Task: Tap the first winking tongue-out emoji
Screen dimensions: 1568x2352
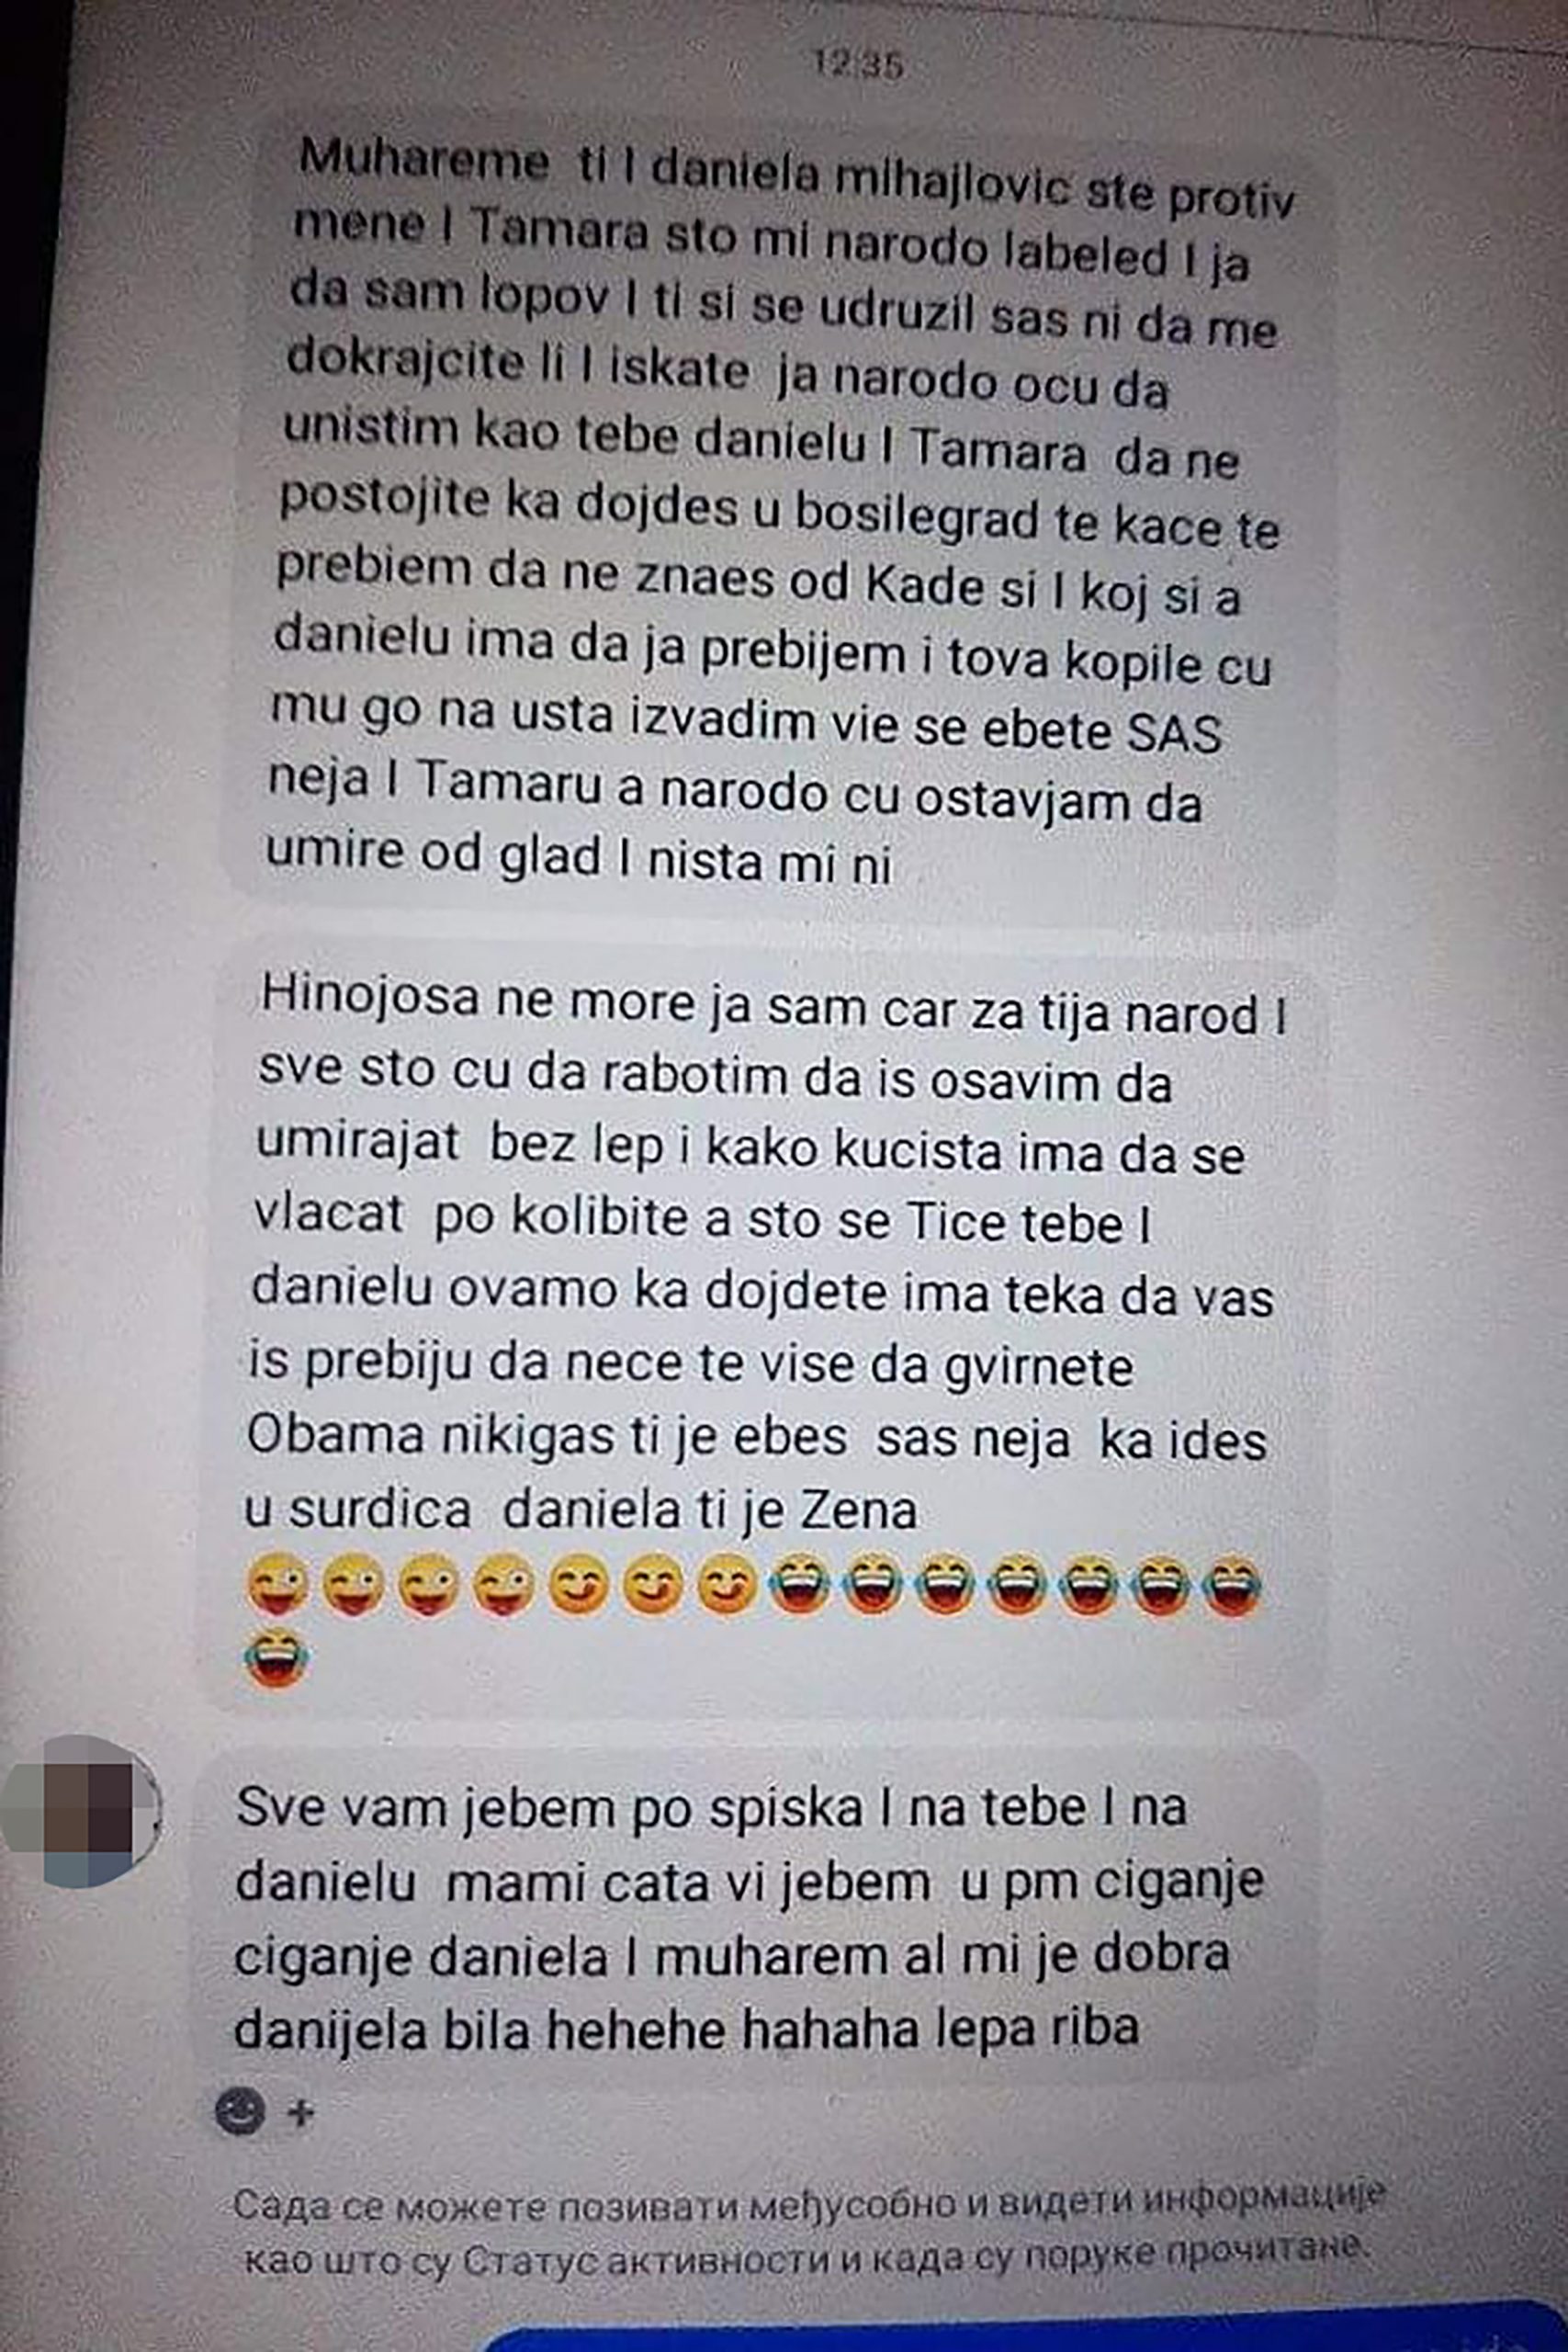Action: coord(277,1585)
